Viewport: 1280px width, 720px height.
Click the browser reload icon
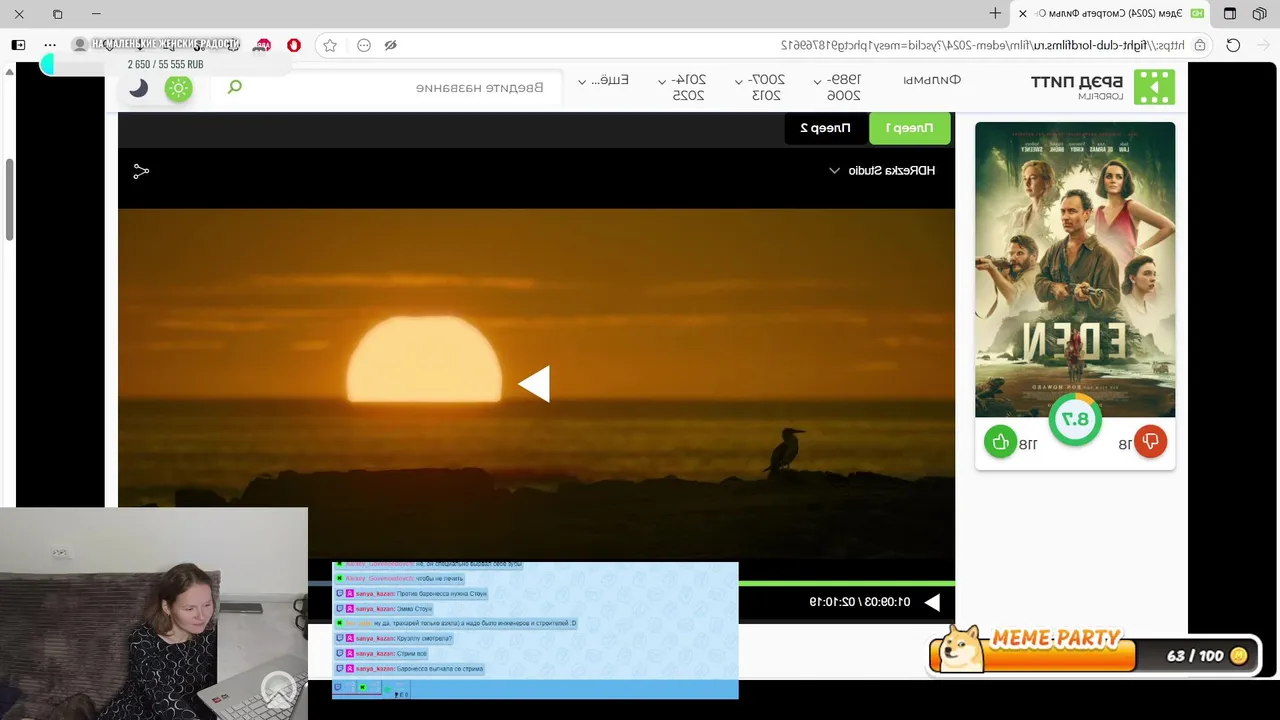(1233, 45)
